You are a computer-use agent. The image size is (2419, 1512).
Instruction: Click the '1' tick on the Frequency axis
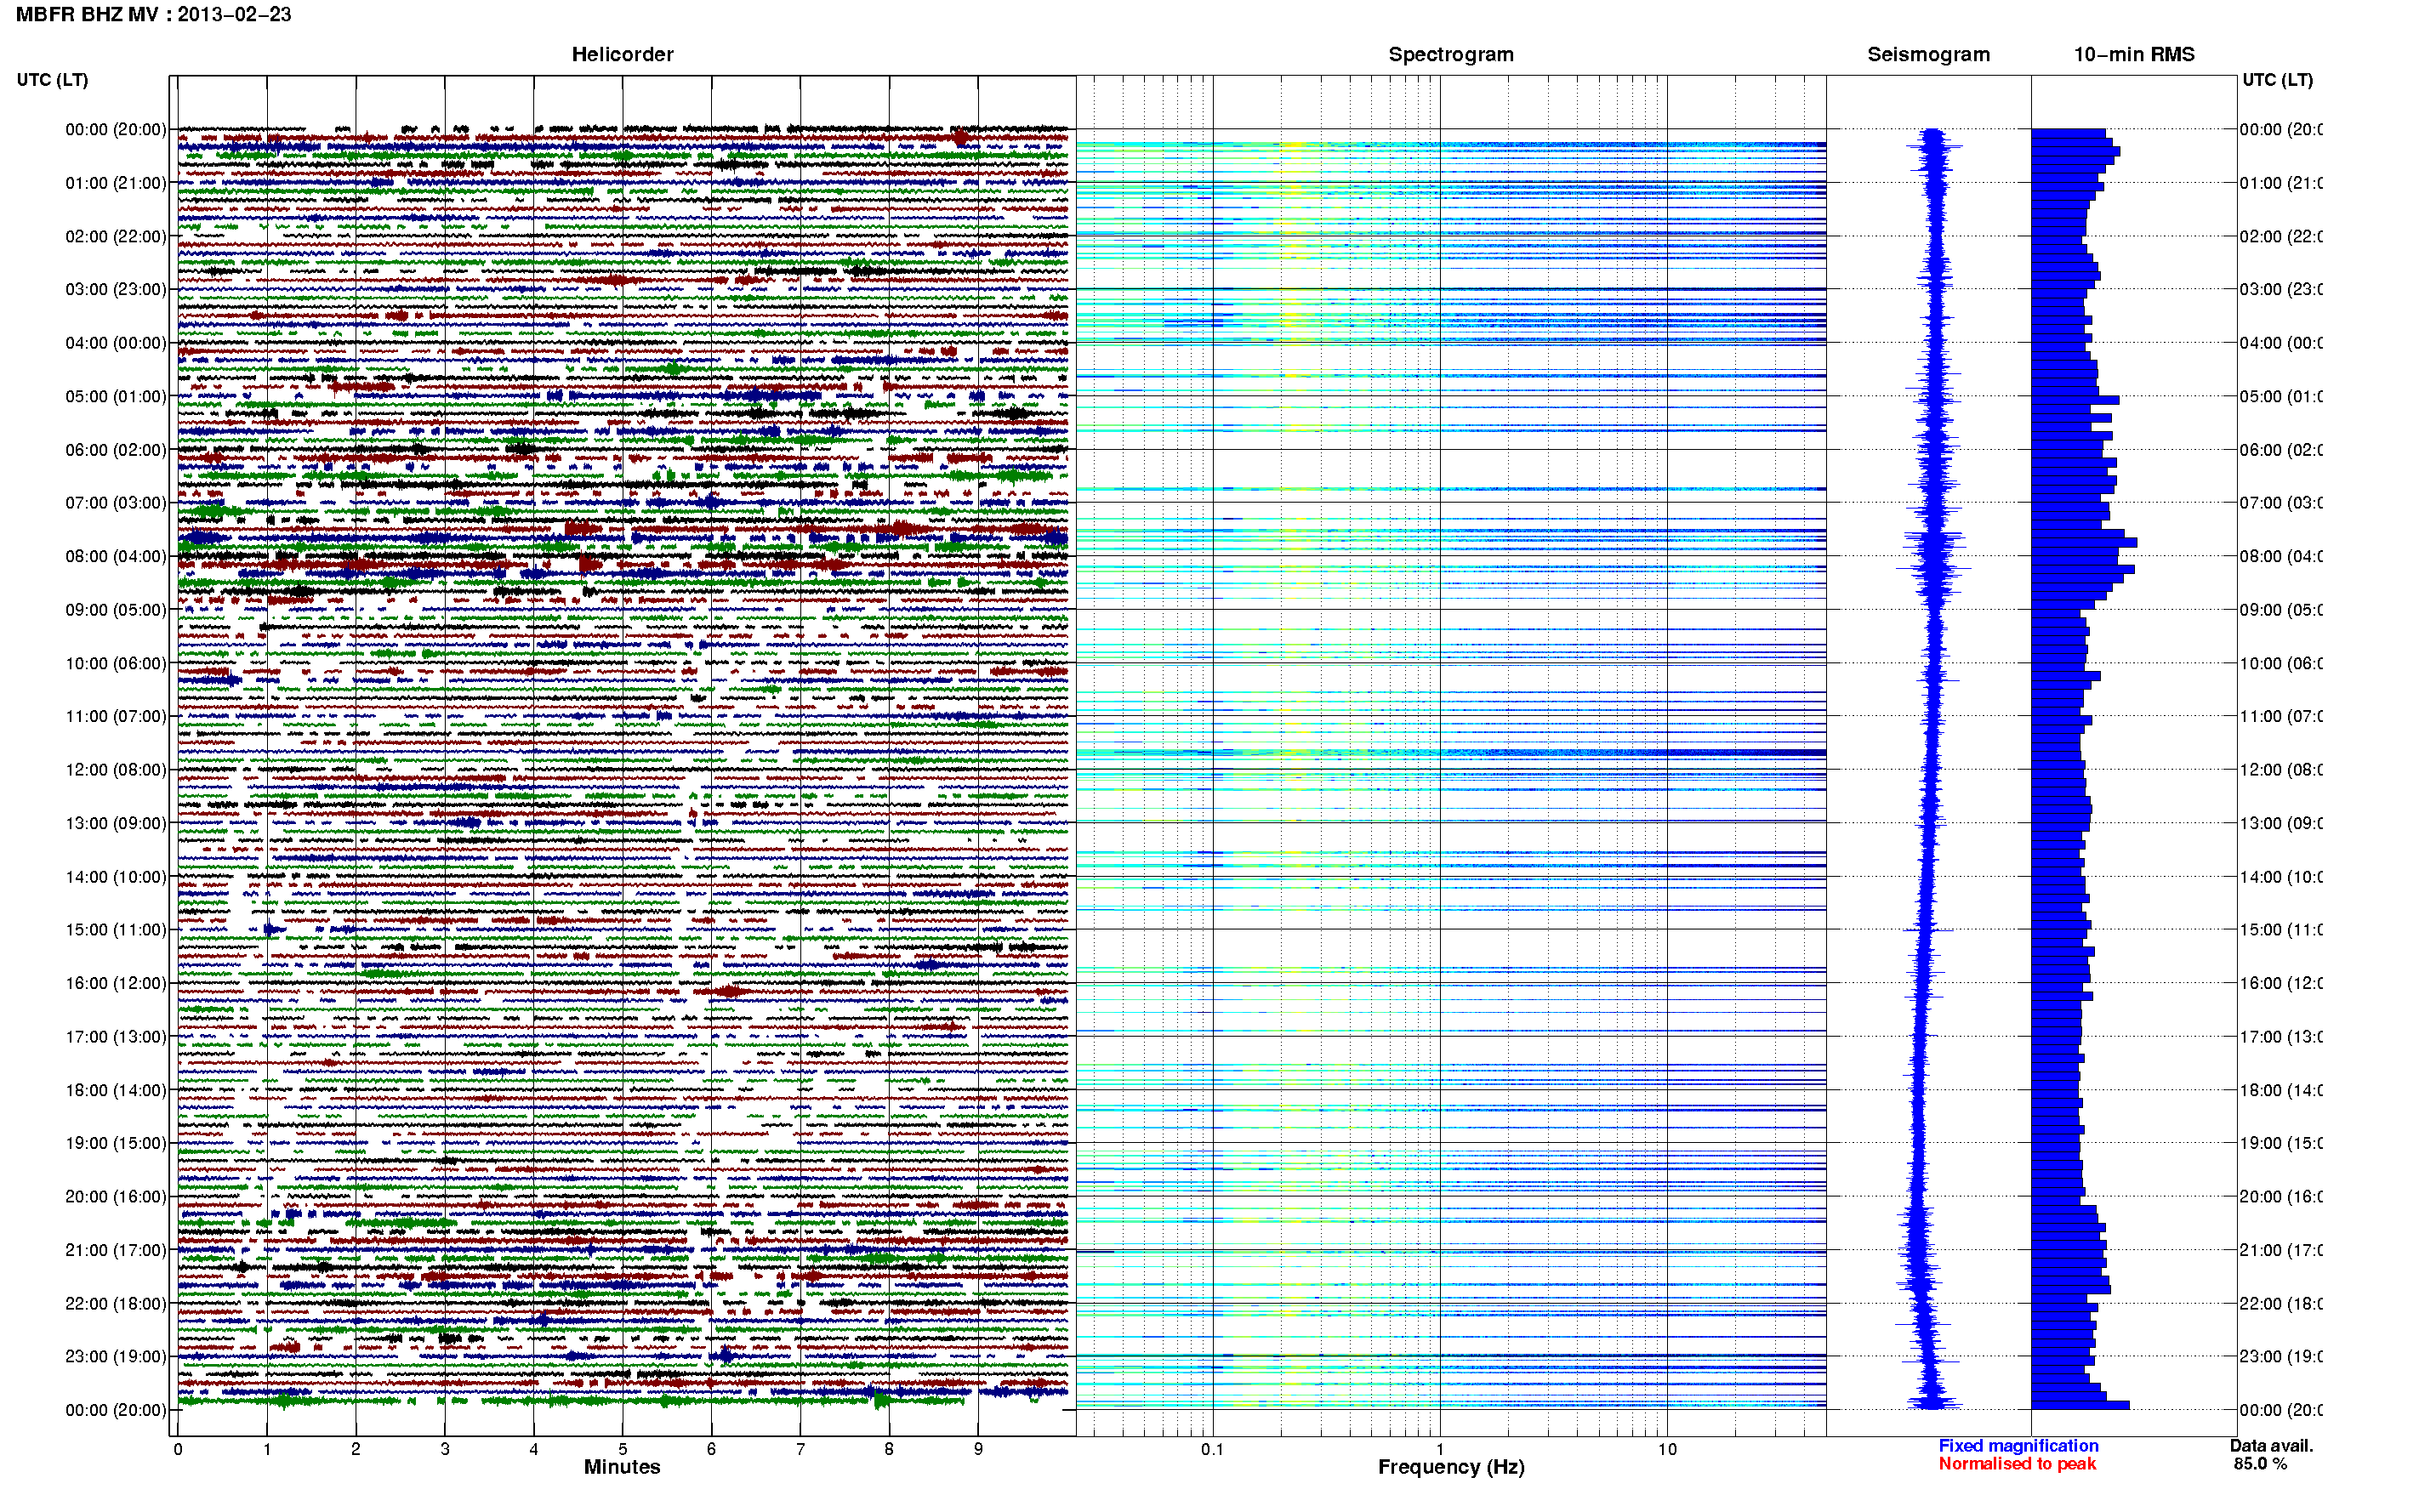coord(1440,1449)
